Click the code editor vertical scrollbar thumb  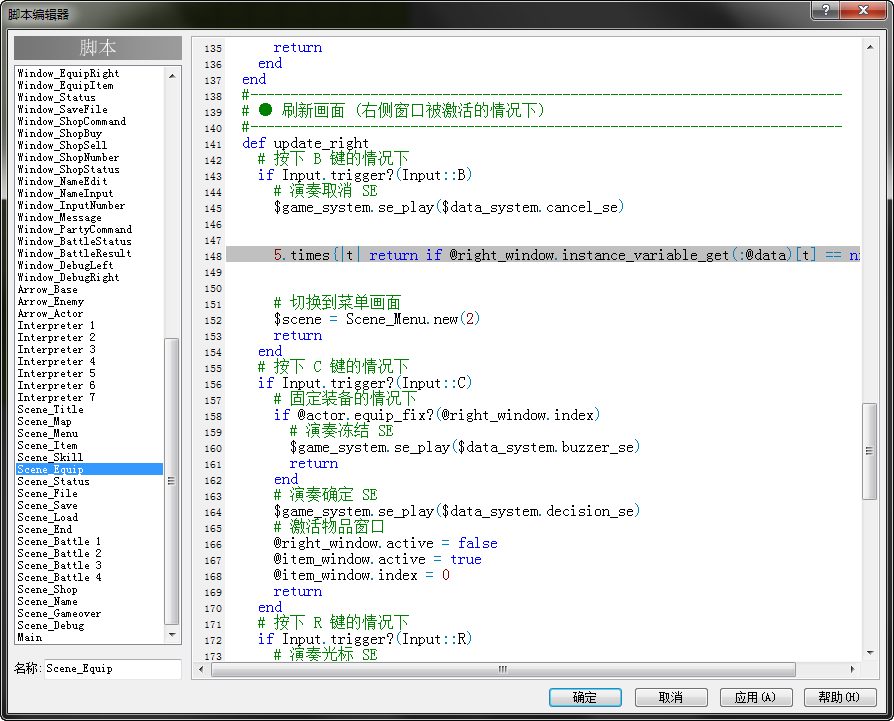pyautogui.click(x=869, y=451)
